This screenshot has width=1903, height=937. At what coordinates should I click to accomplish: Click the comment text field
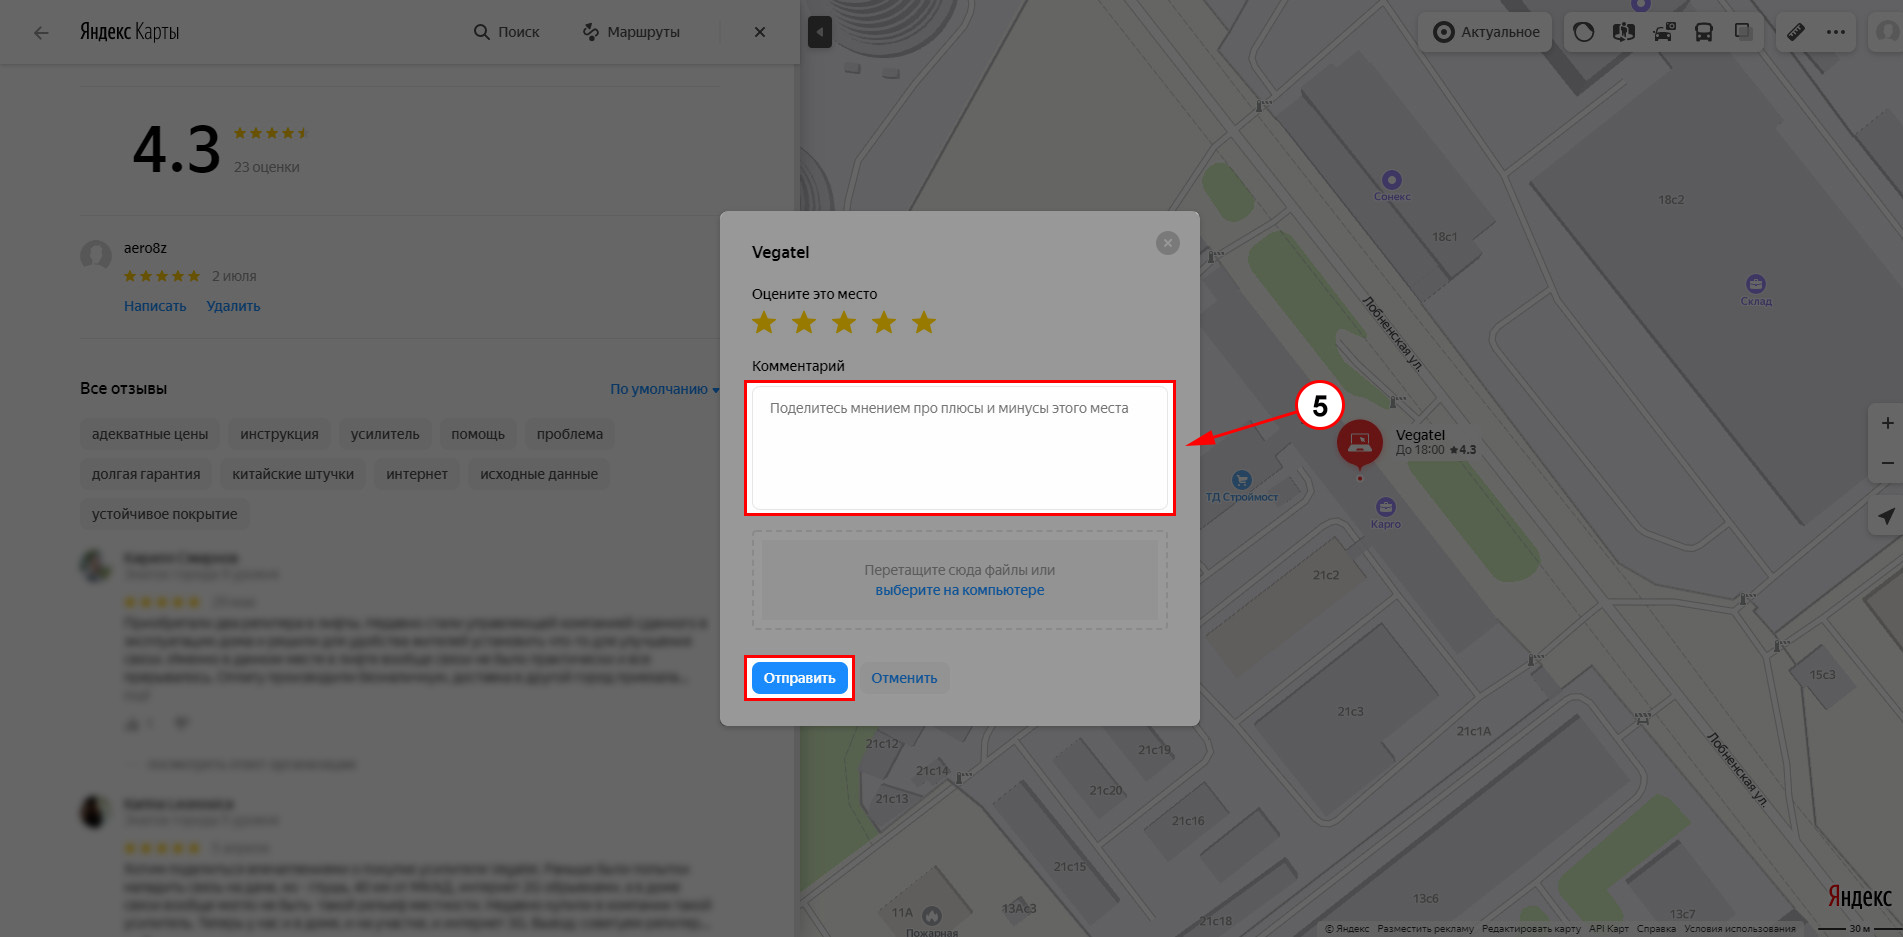point(959,448)
